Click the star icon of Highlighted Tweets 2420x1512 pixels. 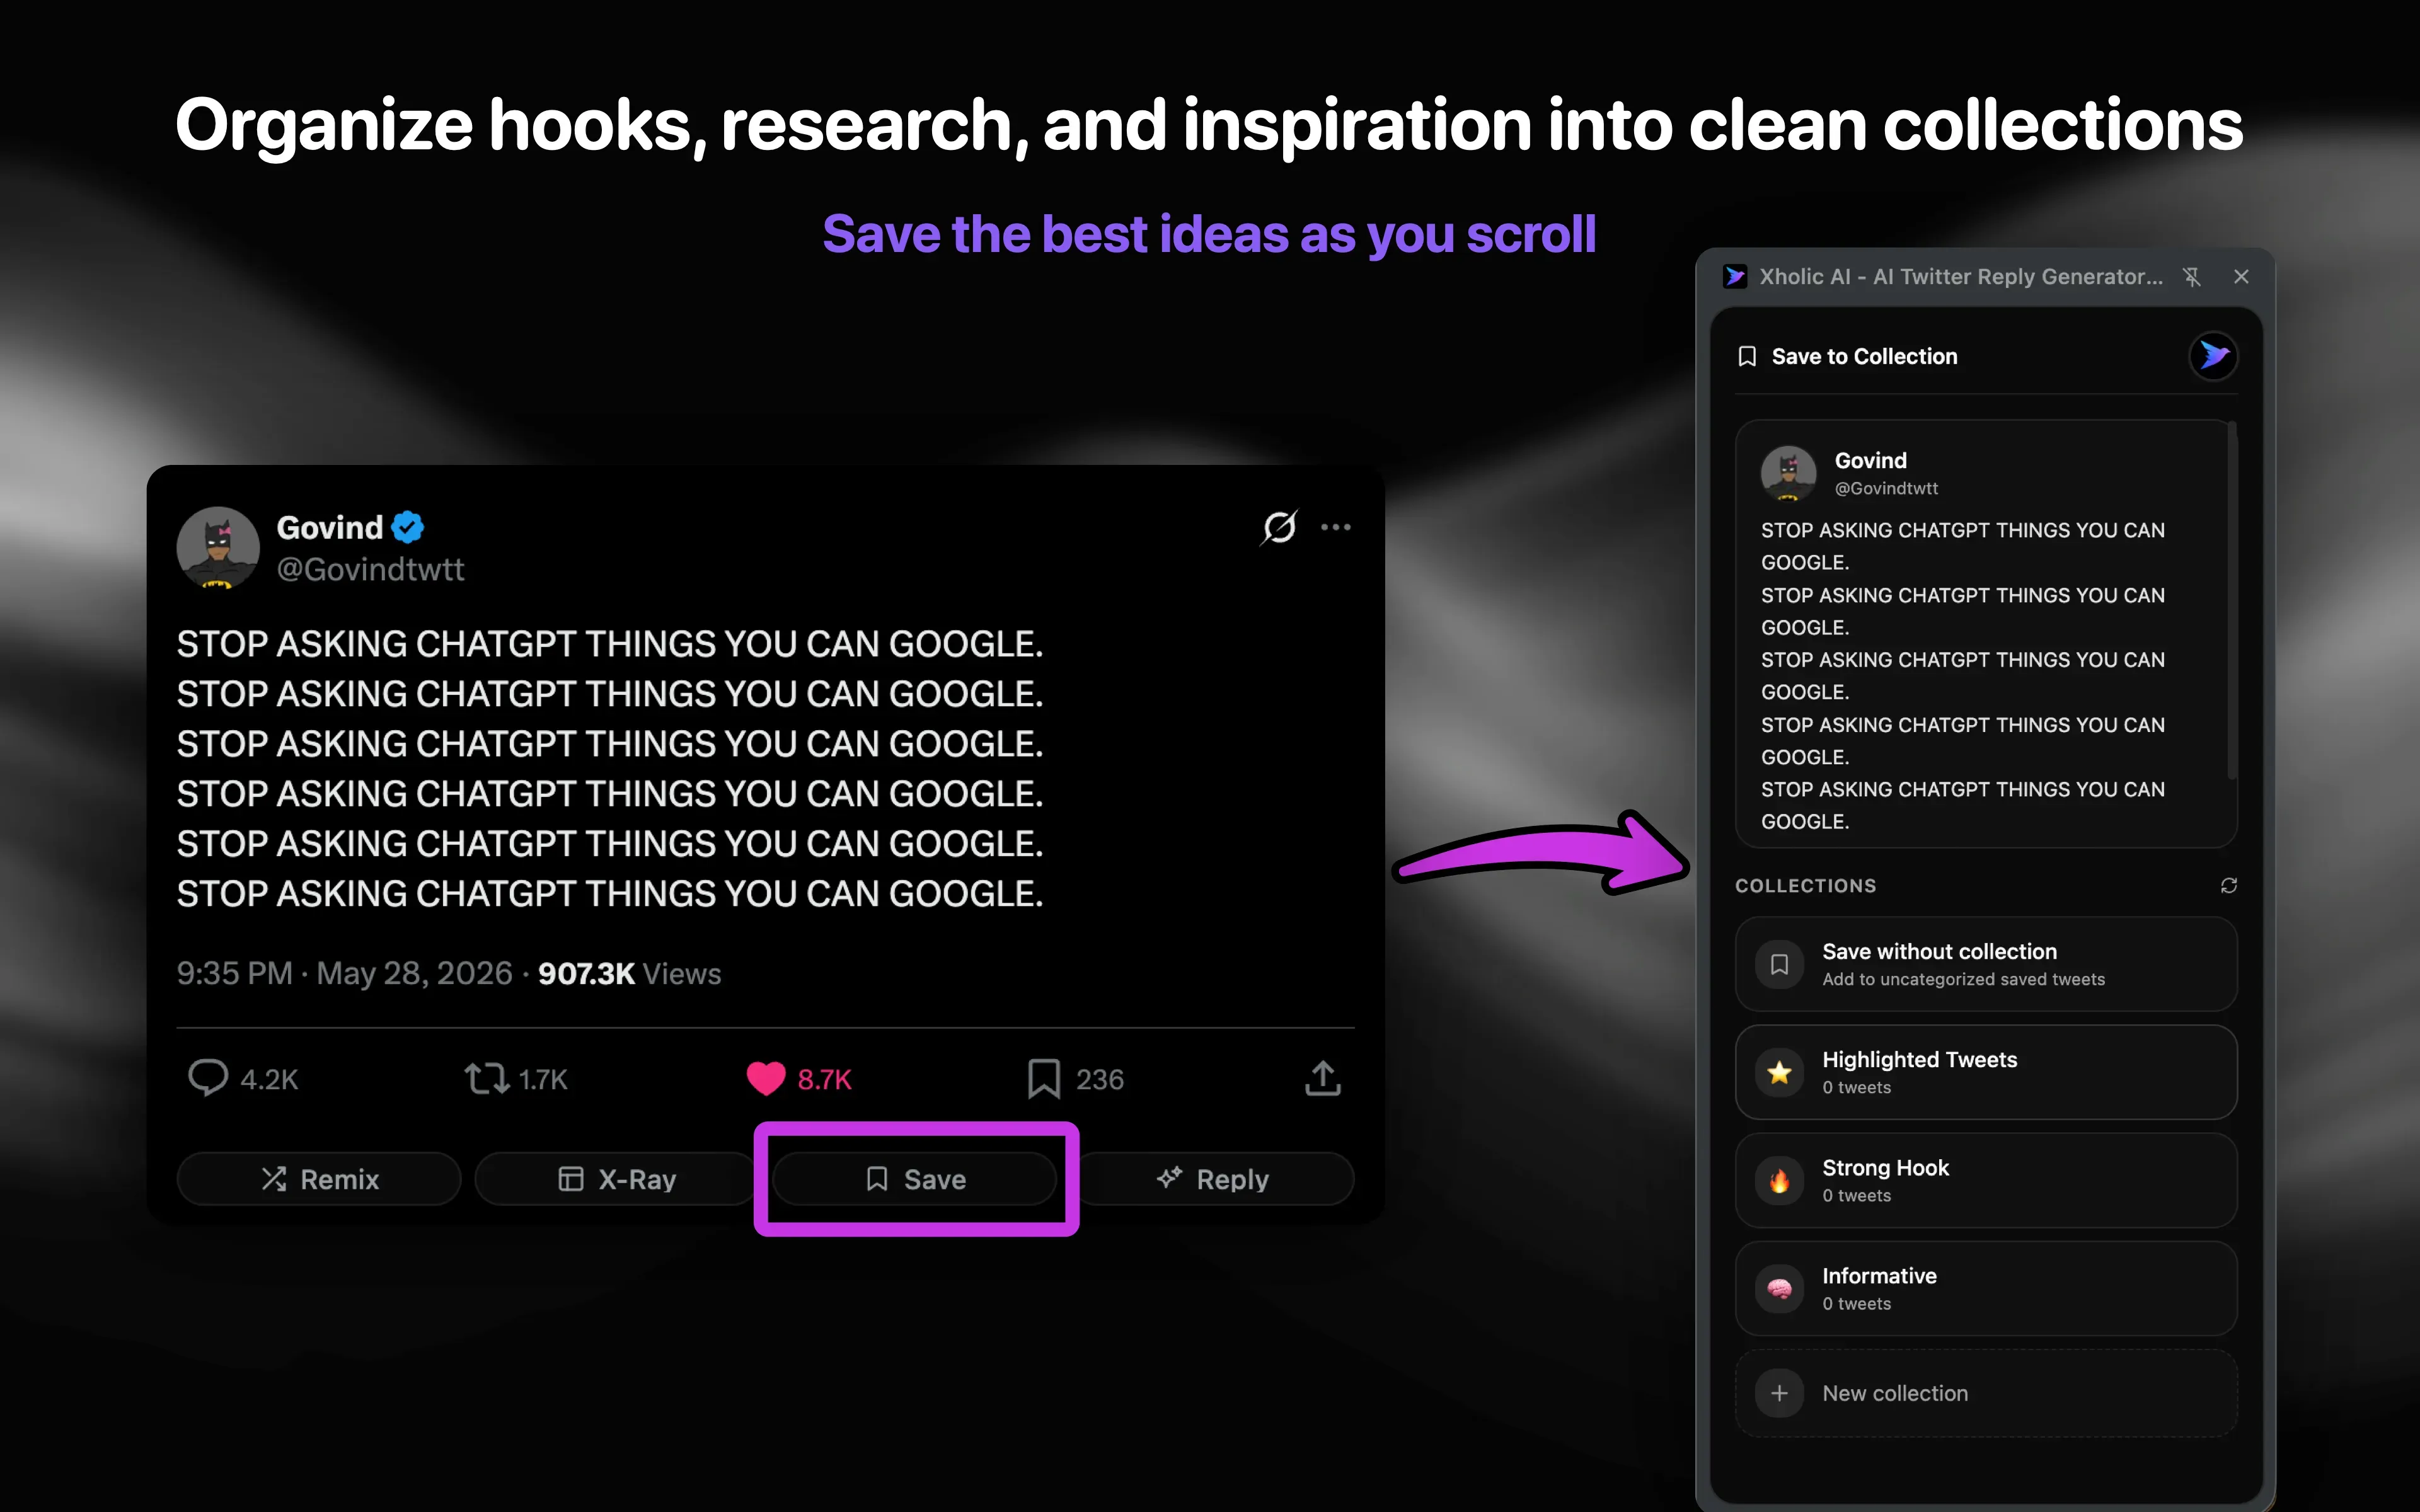point(1780,1072)
